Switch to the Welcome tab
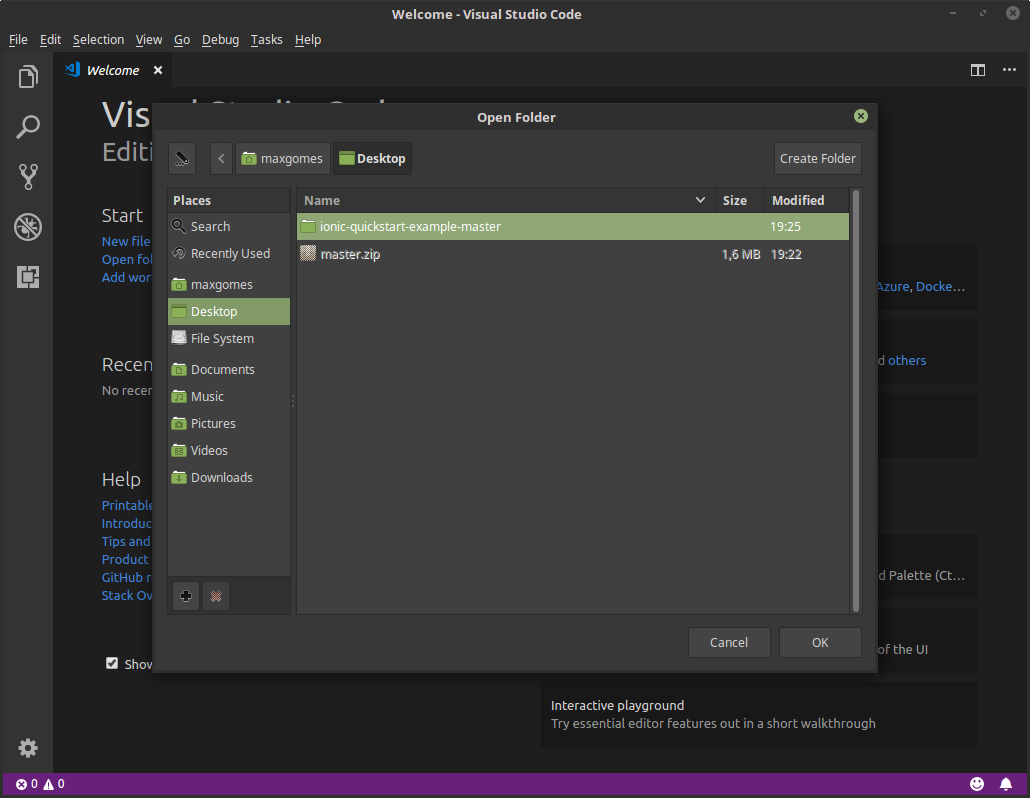 [112, 70]
